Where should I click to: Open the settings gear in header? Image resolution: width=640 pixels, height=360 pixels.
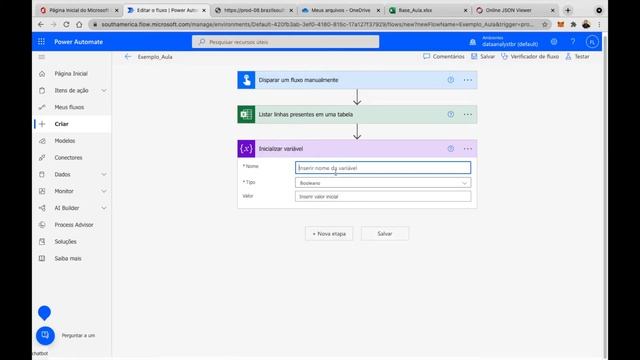pos(554,42)
